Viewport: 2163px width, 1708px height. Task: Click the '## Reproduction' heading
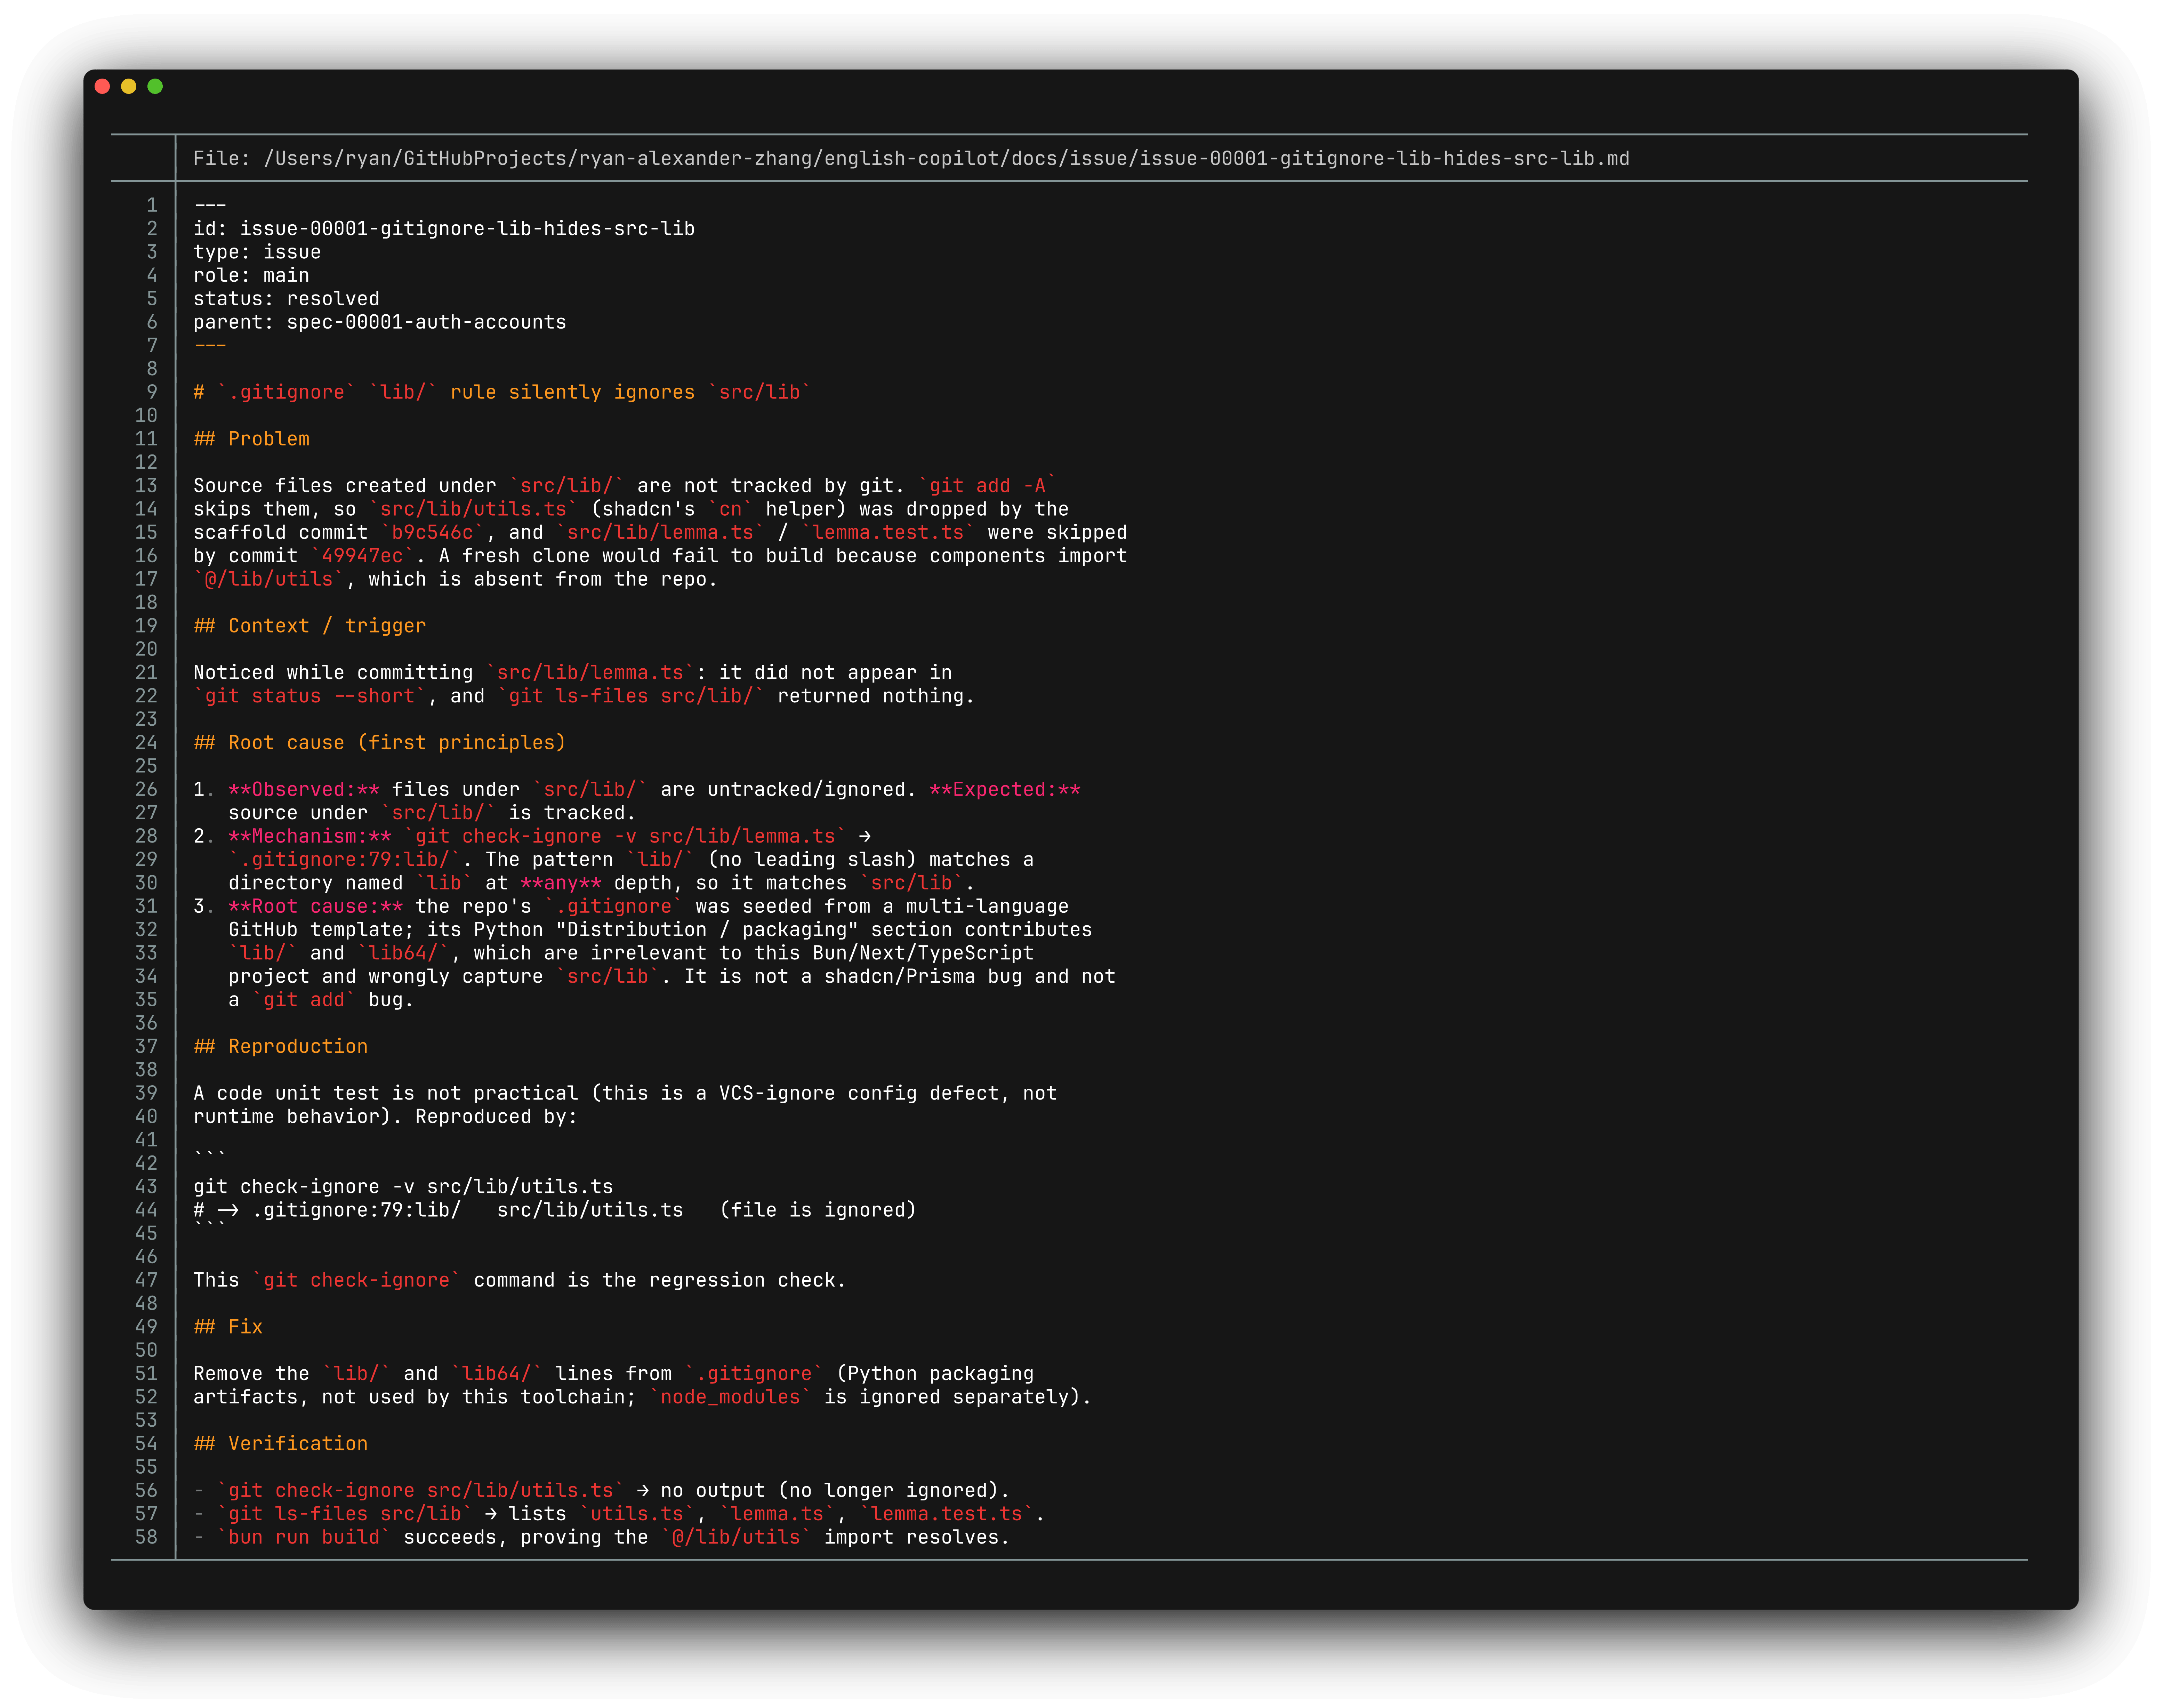[281, 1046]
